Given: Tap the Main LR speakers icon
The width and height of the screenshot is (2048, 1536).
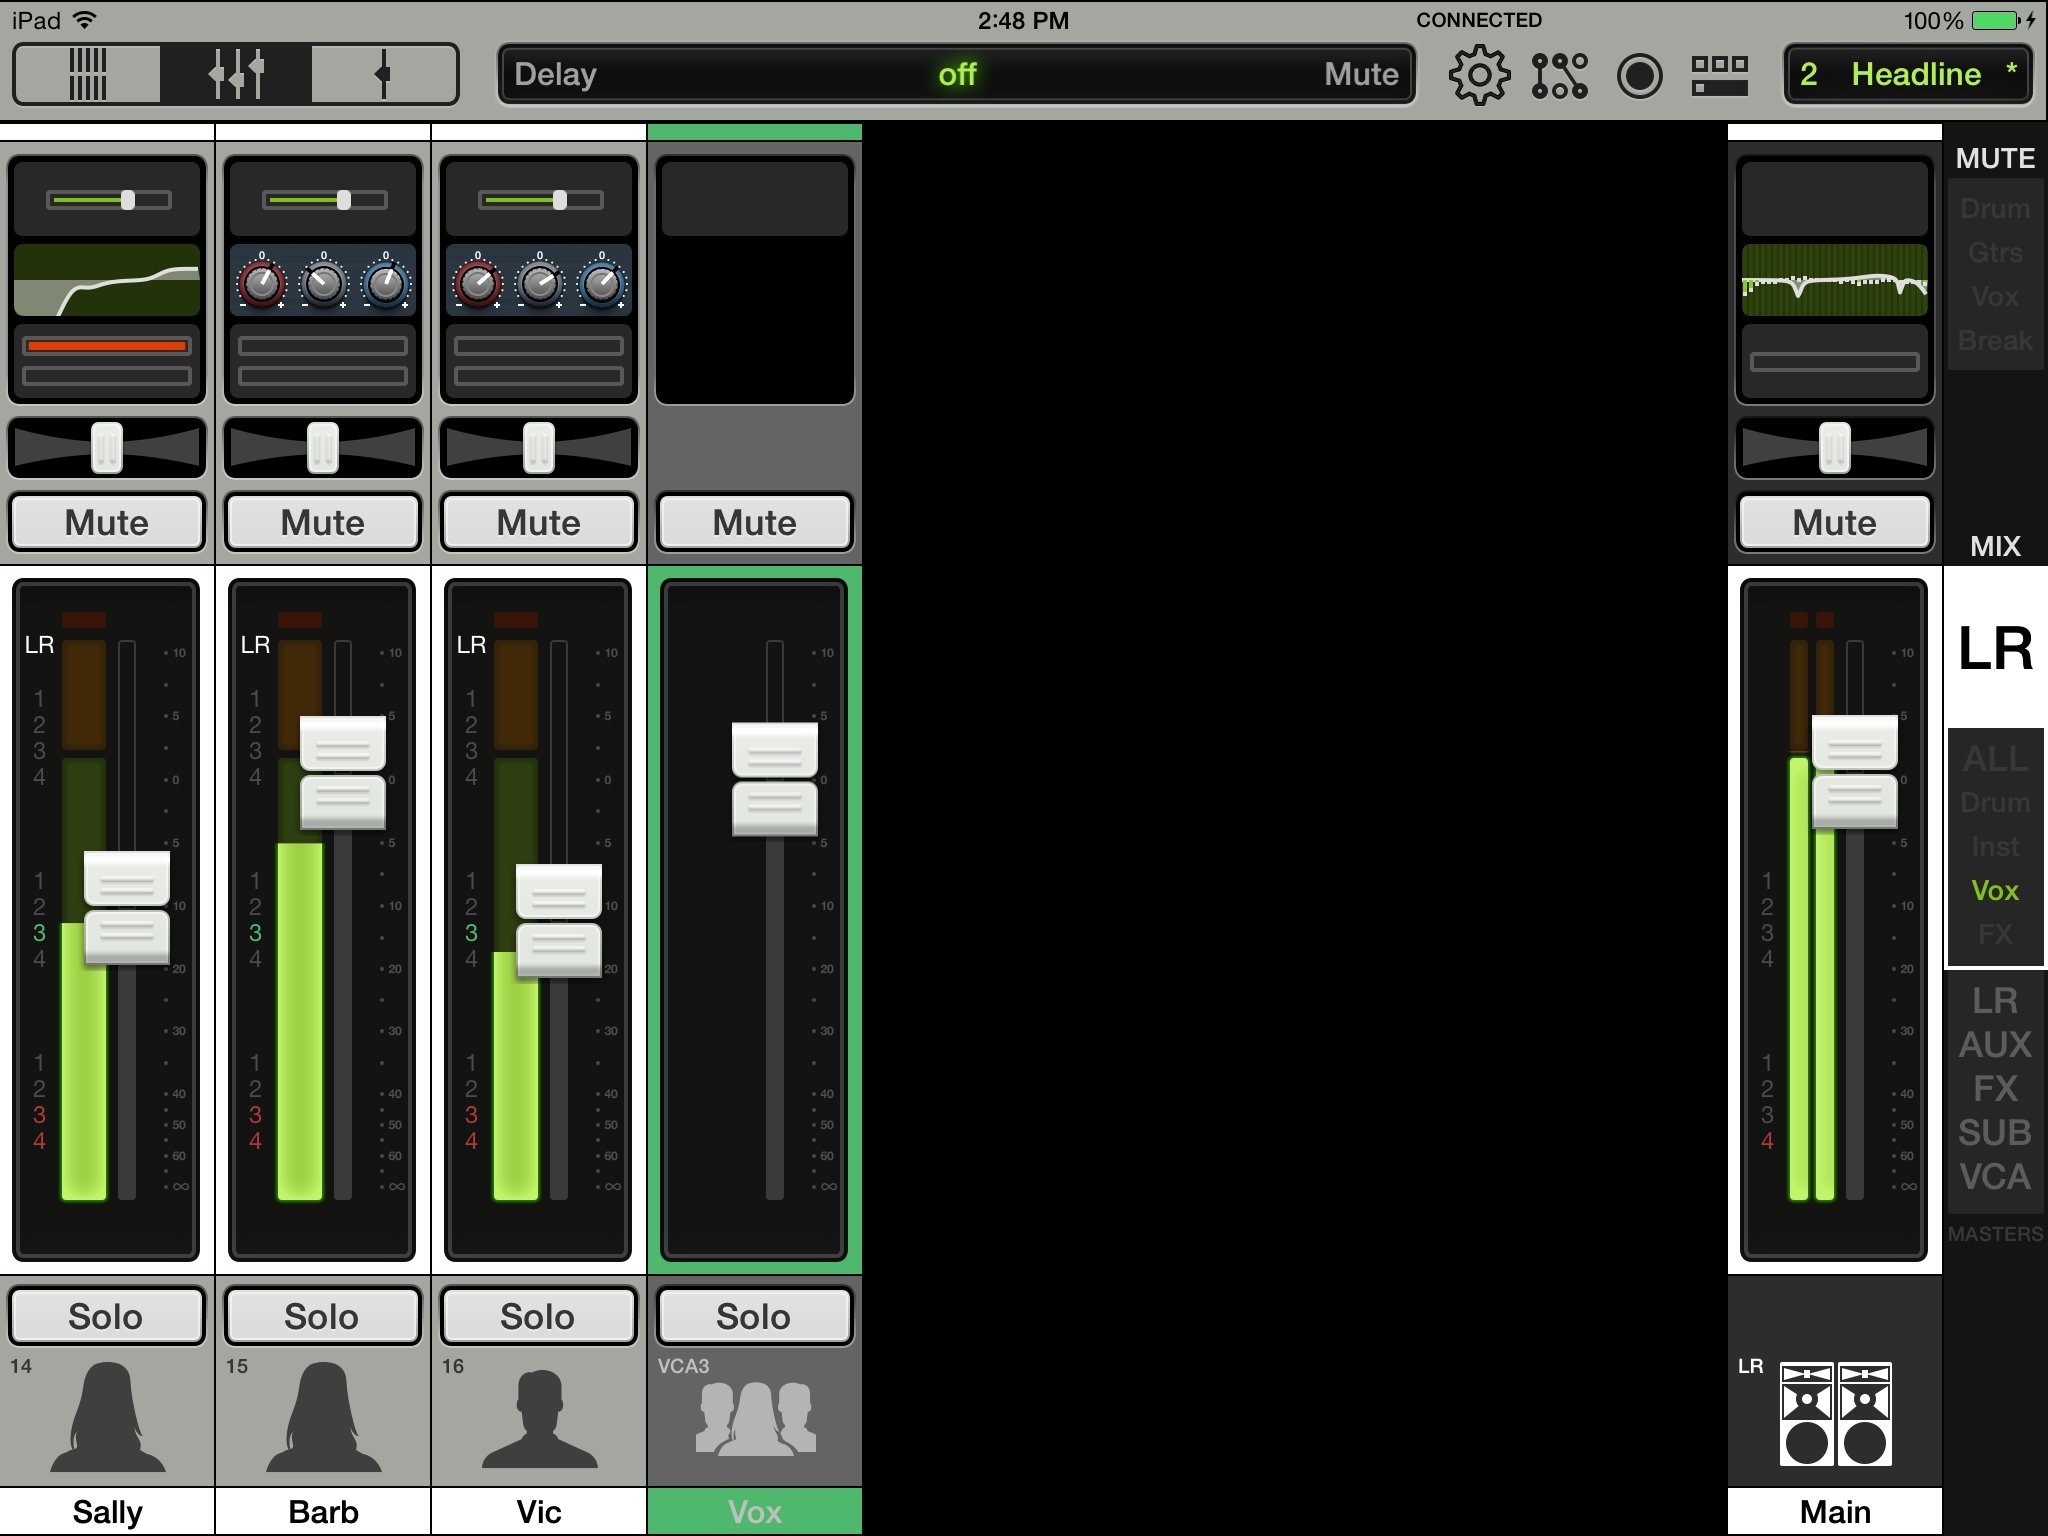Looking at the screenshot, I should pyautogui.click(x=1835, y=1413).
